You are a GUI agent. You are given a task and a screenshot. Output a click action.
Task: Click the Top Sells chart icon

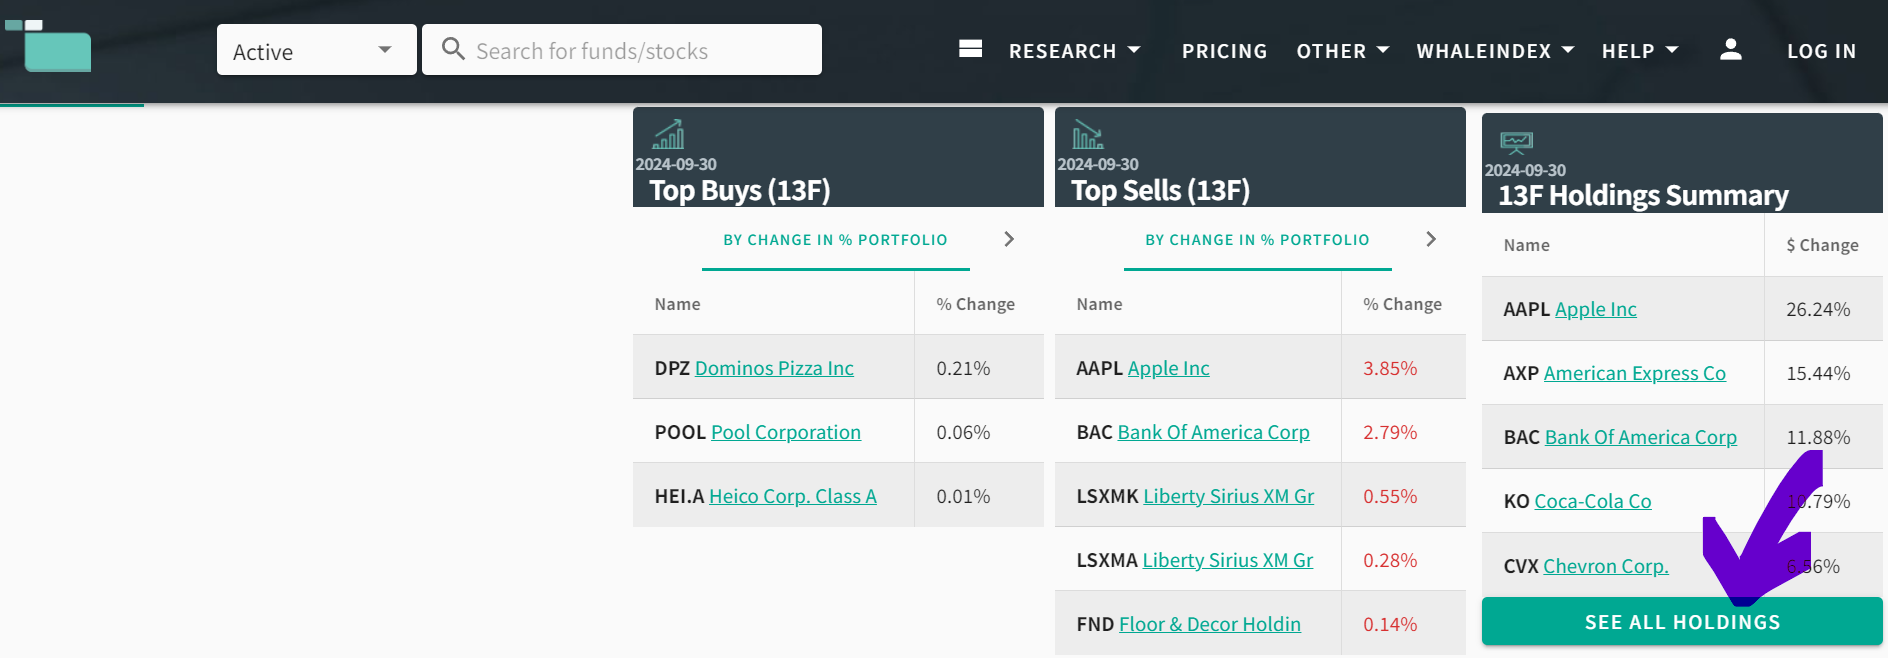[x=1088, y=134]
